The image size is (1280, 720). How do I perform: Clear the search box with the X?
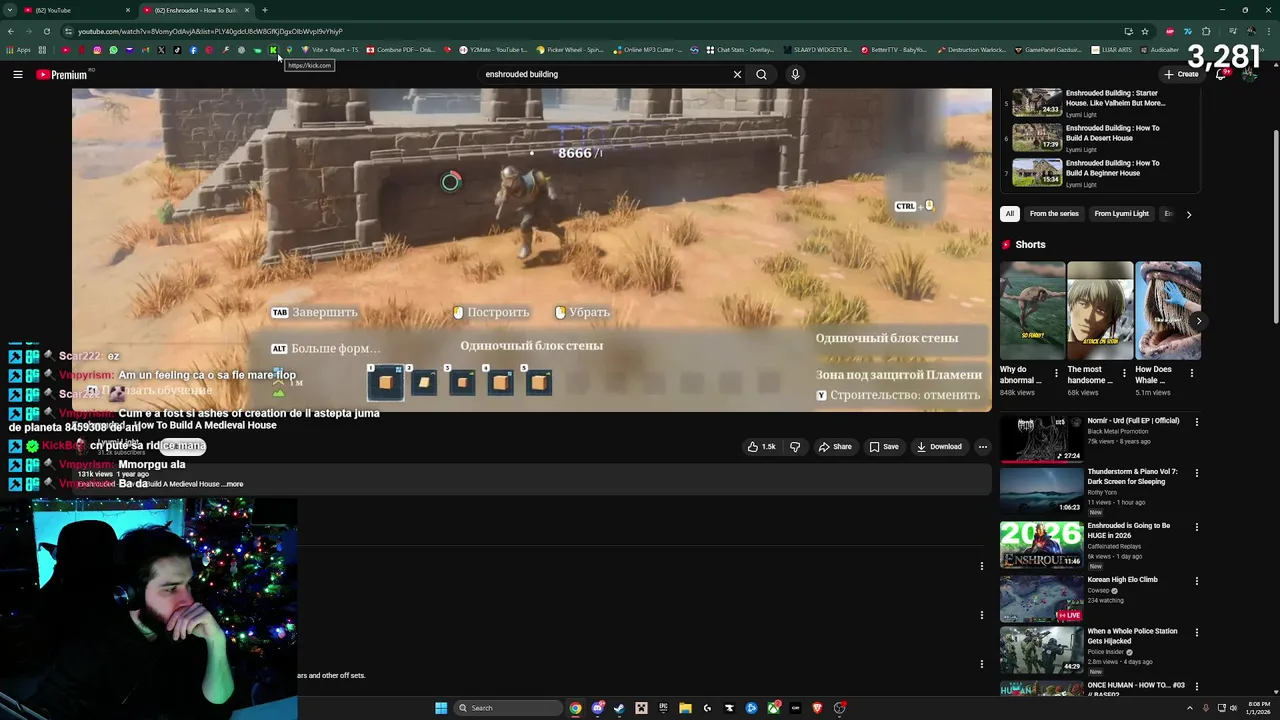737,74
